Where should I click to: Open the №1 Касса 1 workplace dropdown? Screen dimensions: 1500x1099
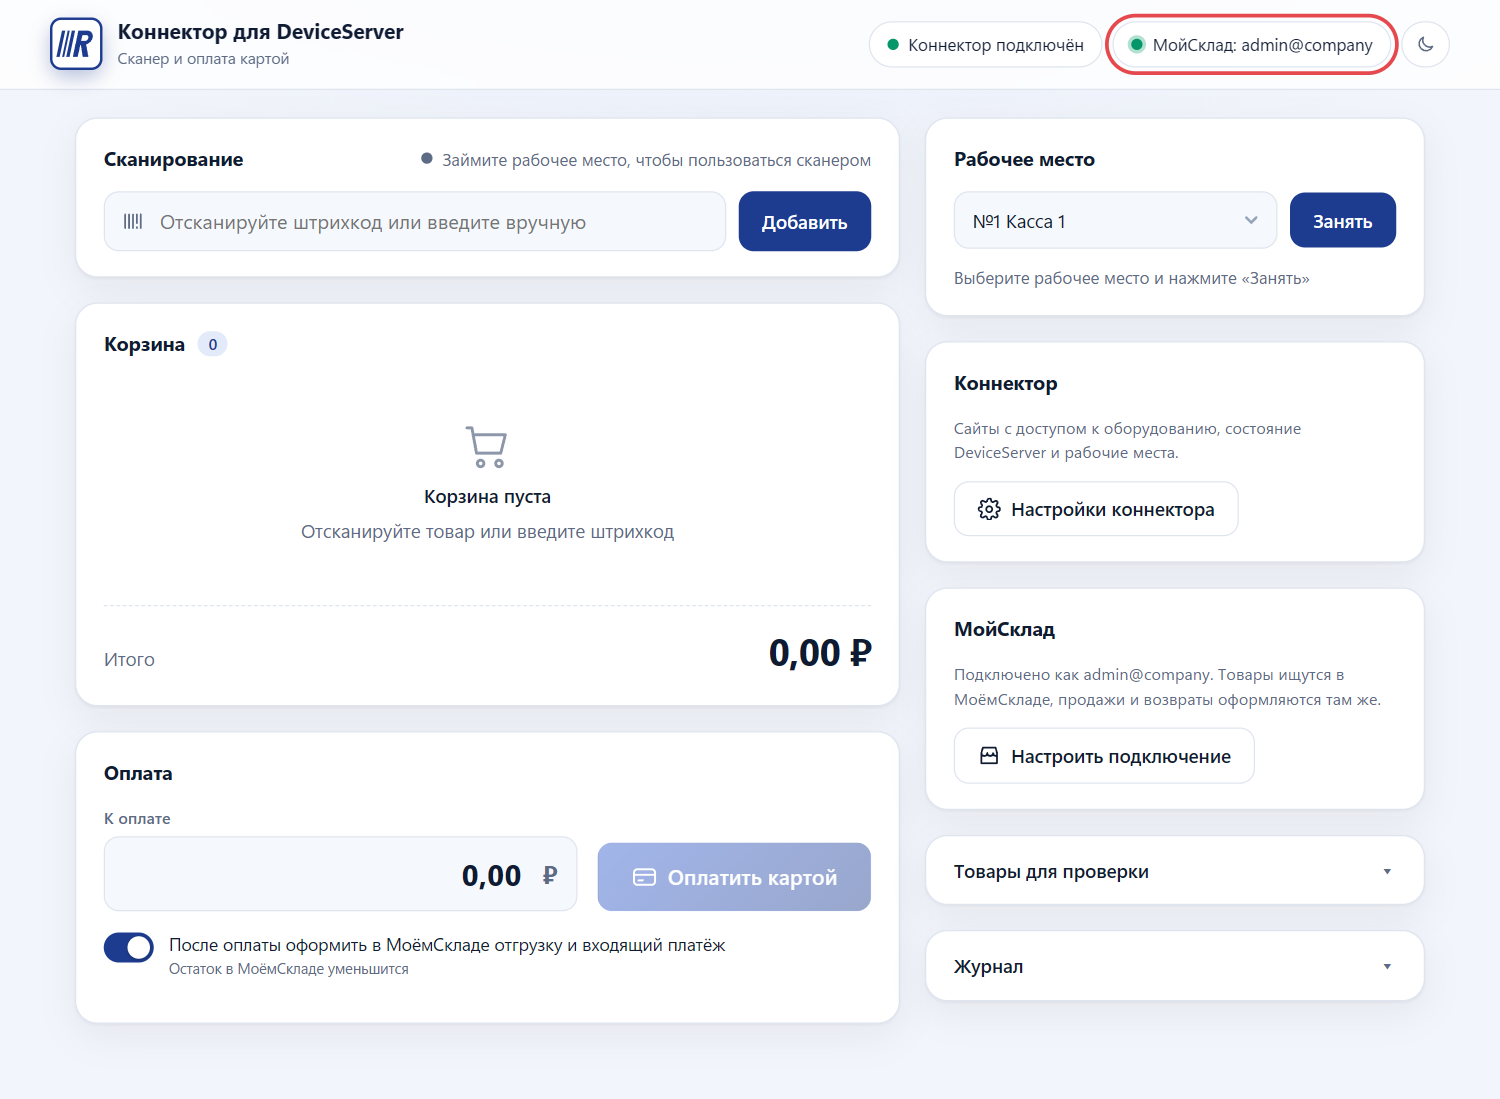point(1115,220)
